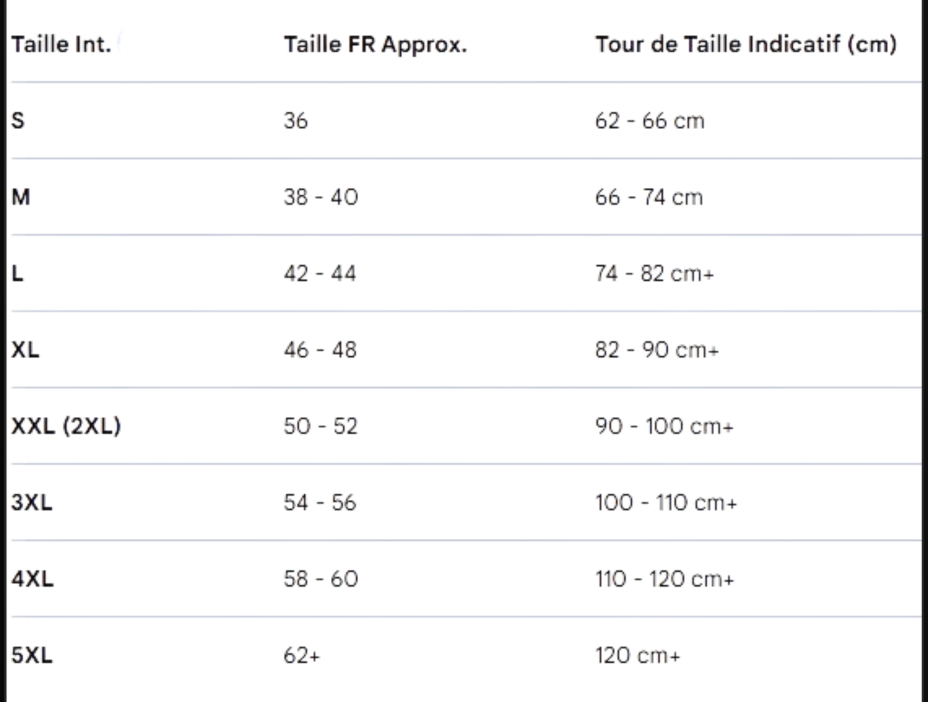This screenshot has width=928, height=702.
Task: Click the French size 36 cell
Action: [297, 121]
